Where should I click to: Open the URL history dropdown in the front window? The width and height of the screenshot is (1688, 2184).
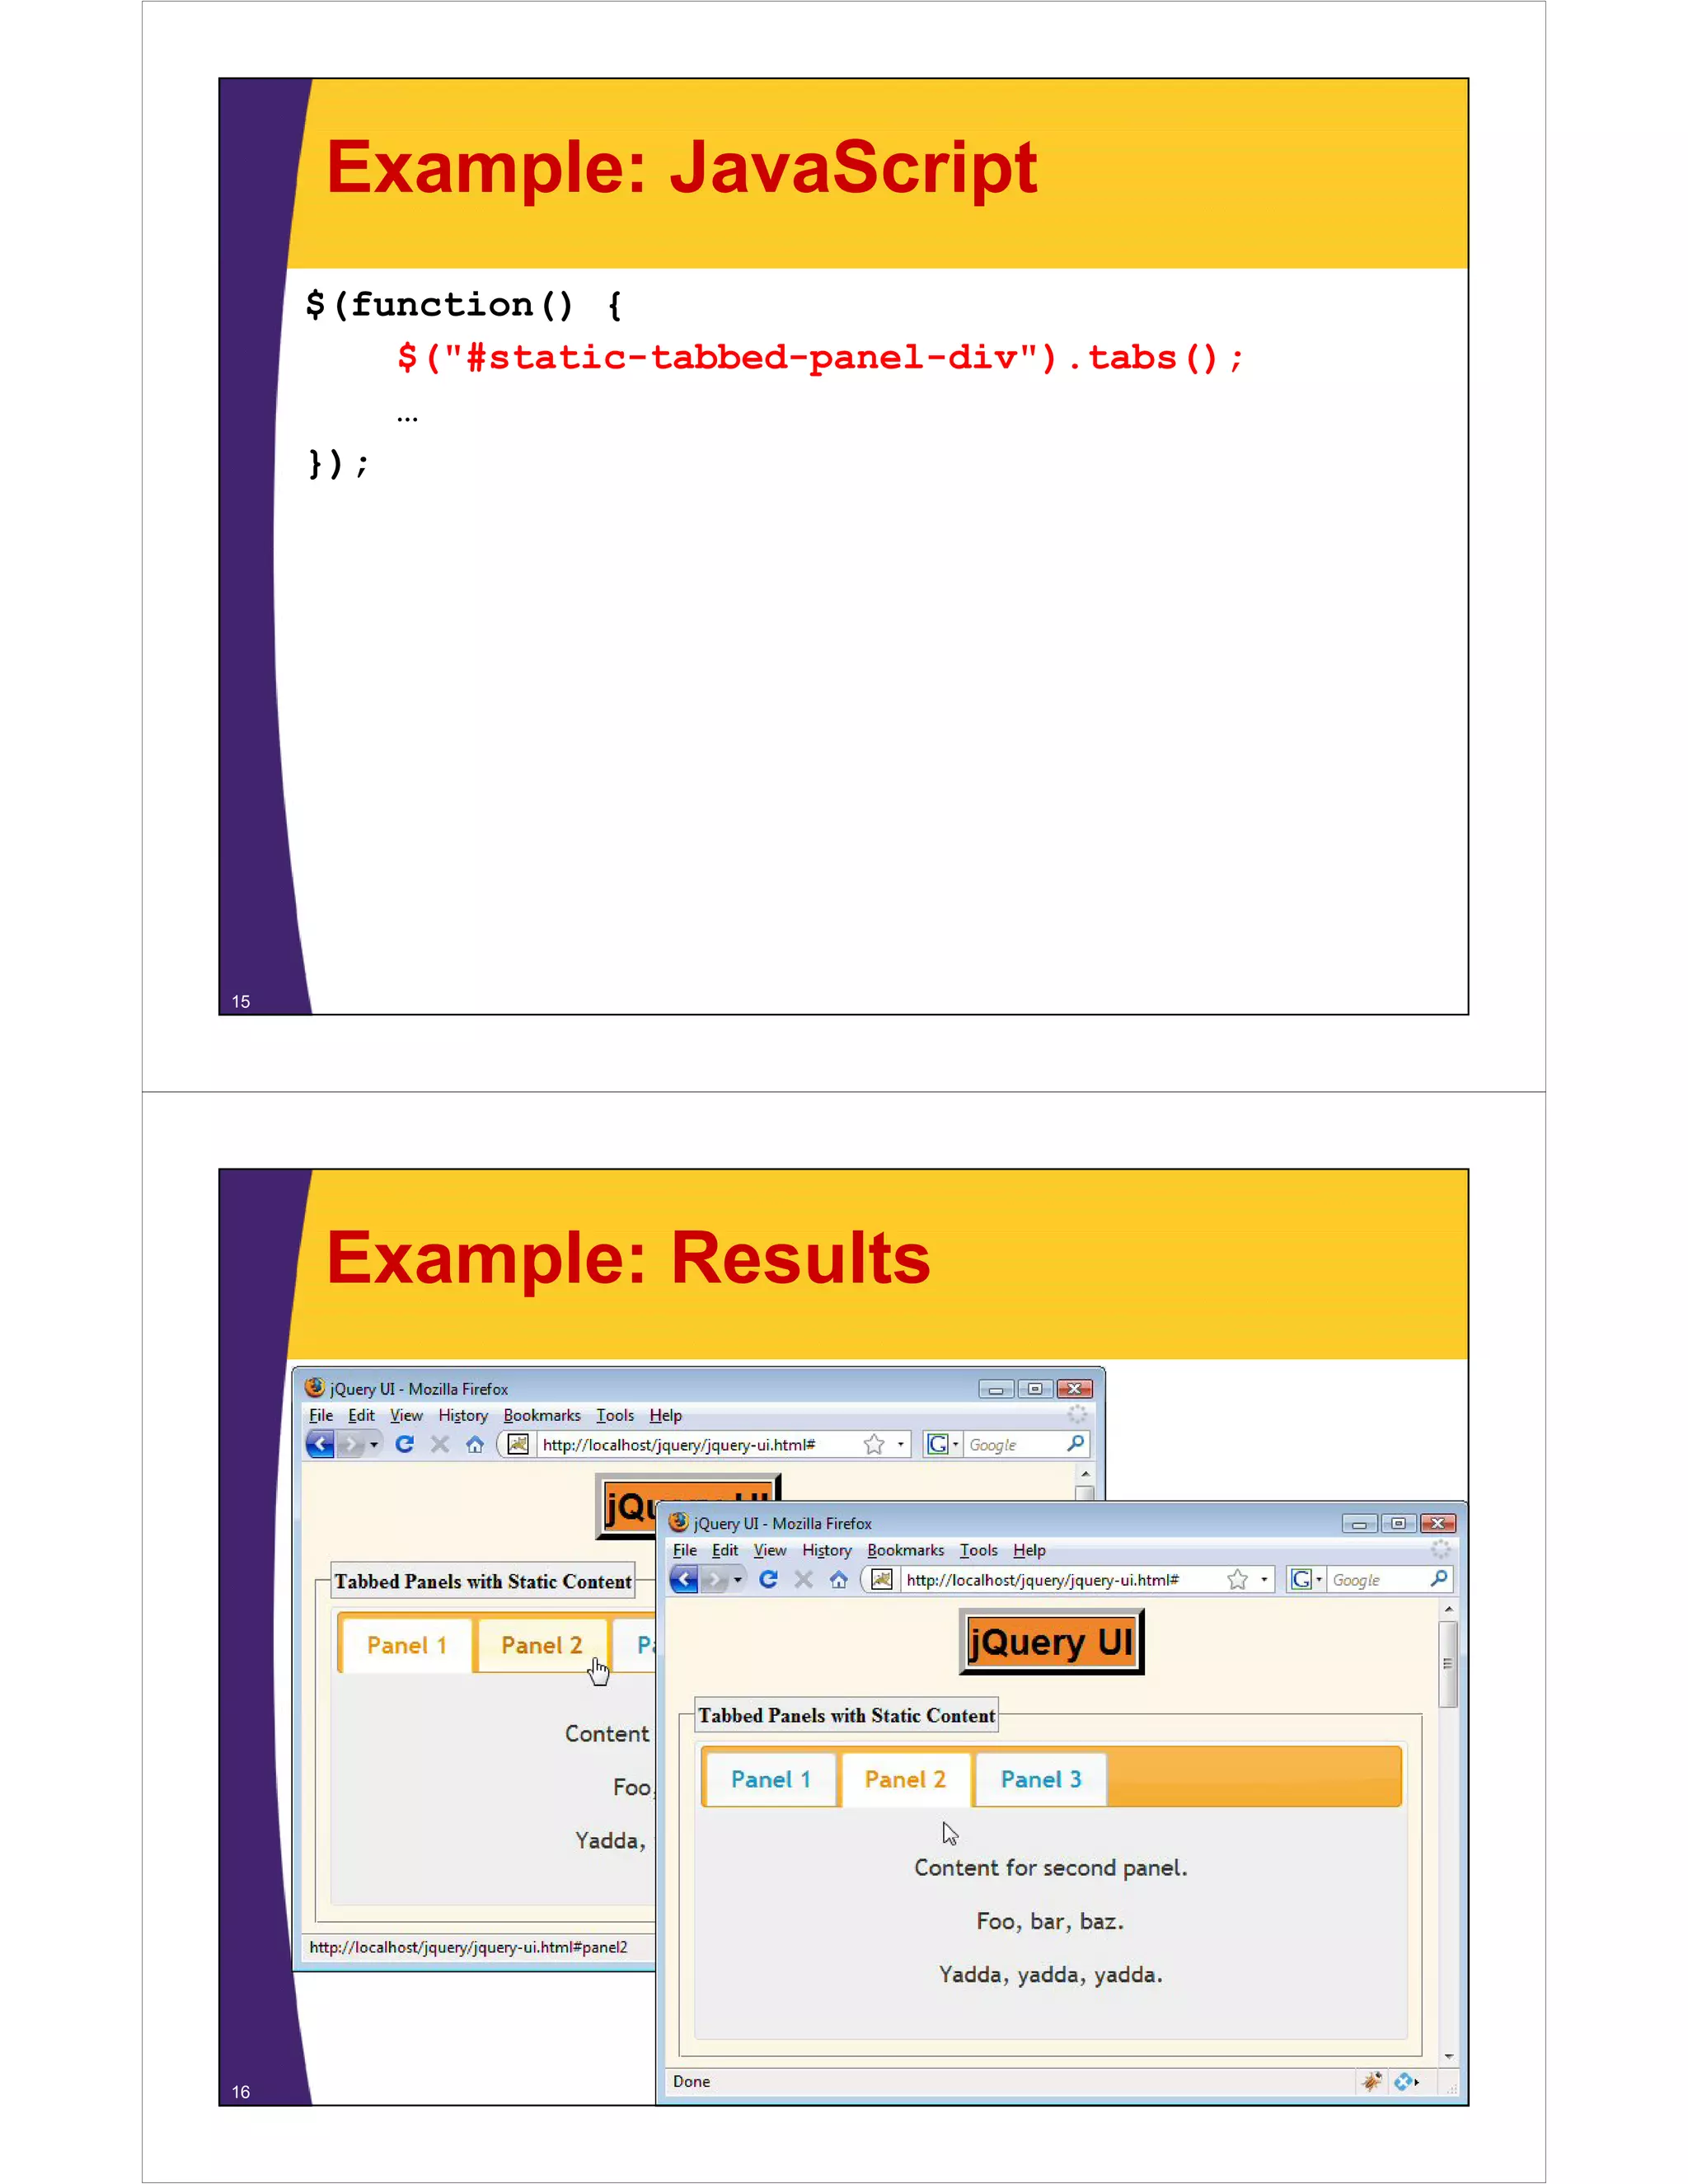(1264, 1580)
